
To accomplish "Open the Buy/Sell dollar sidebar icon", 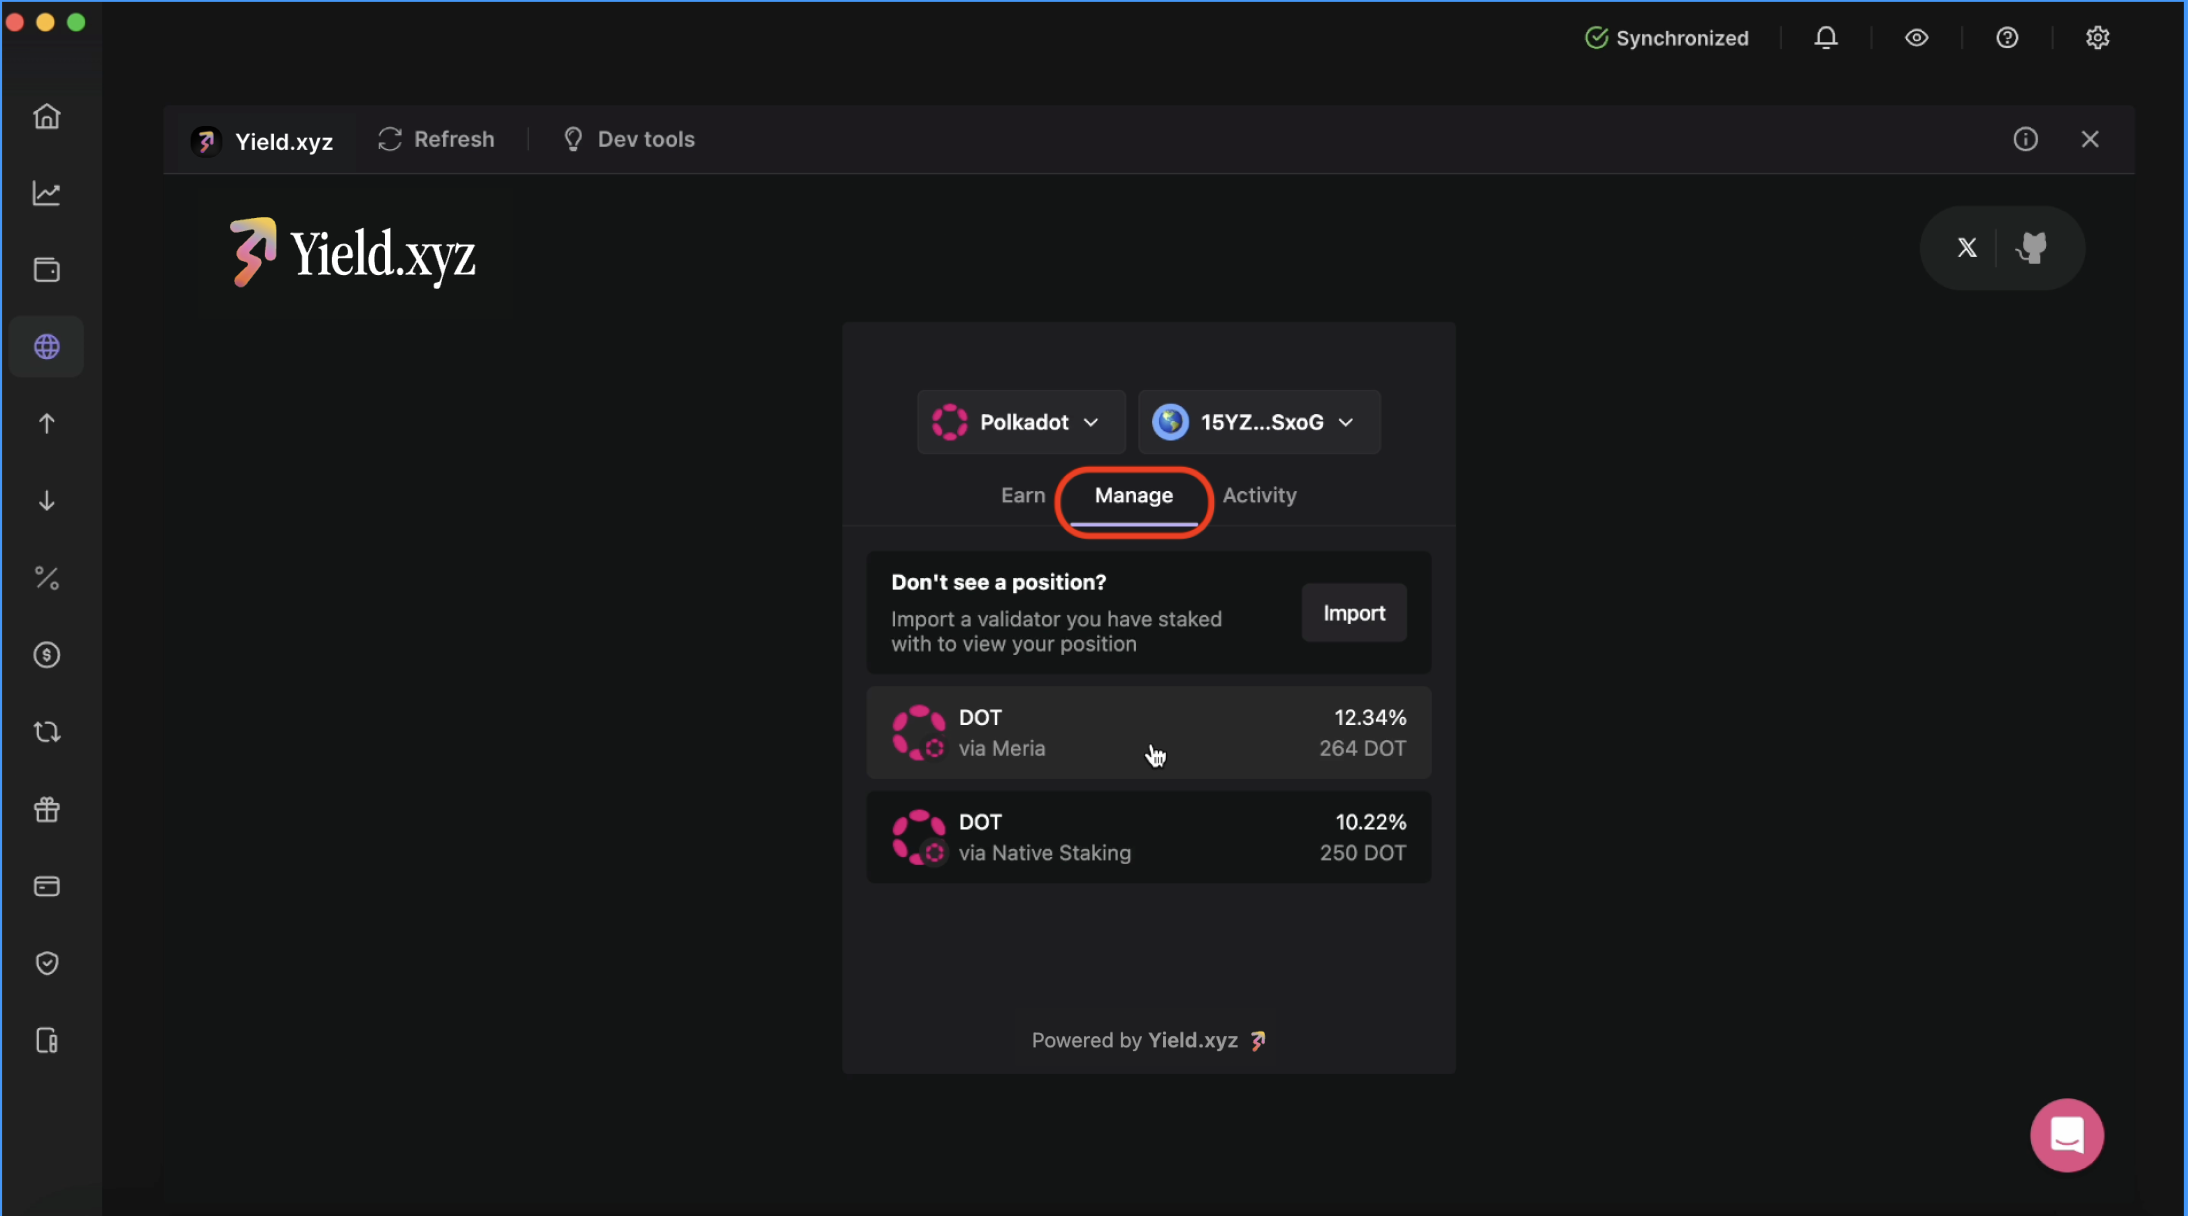I will 47,655.
